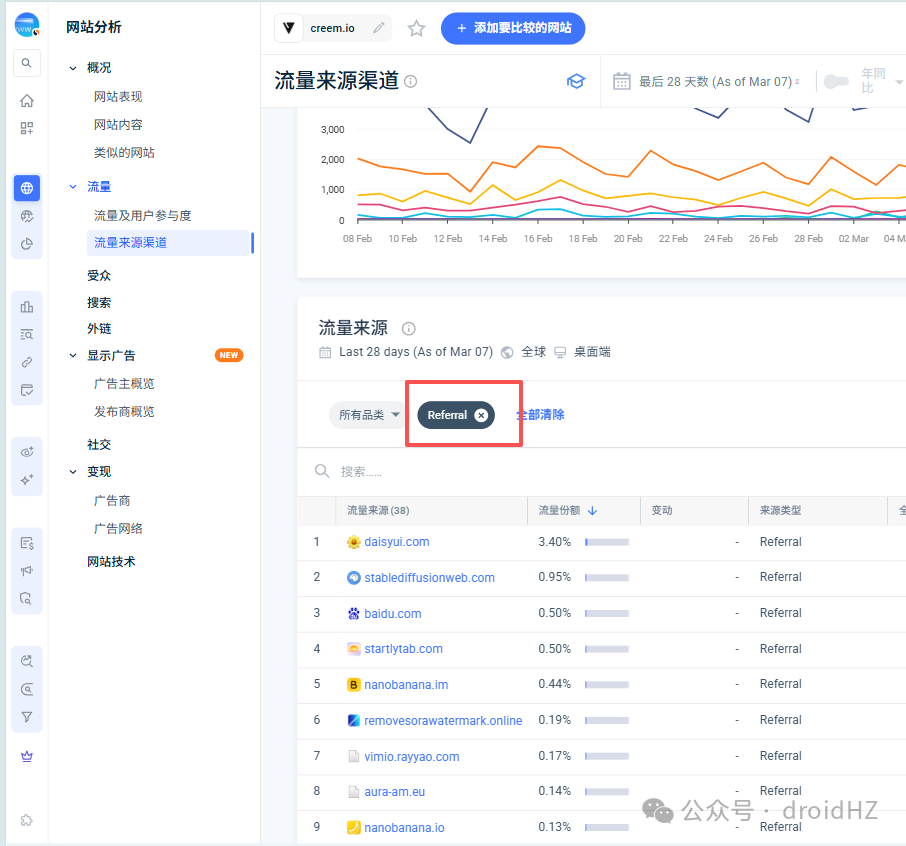Click the 搜索 input field above table
906x846 pixels.
coord(601,472)
